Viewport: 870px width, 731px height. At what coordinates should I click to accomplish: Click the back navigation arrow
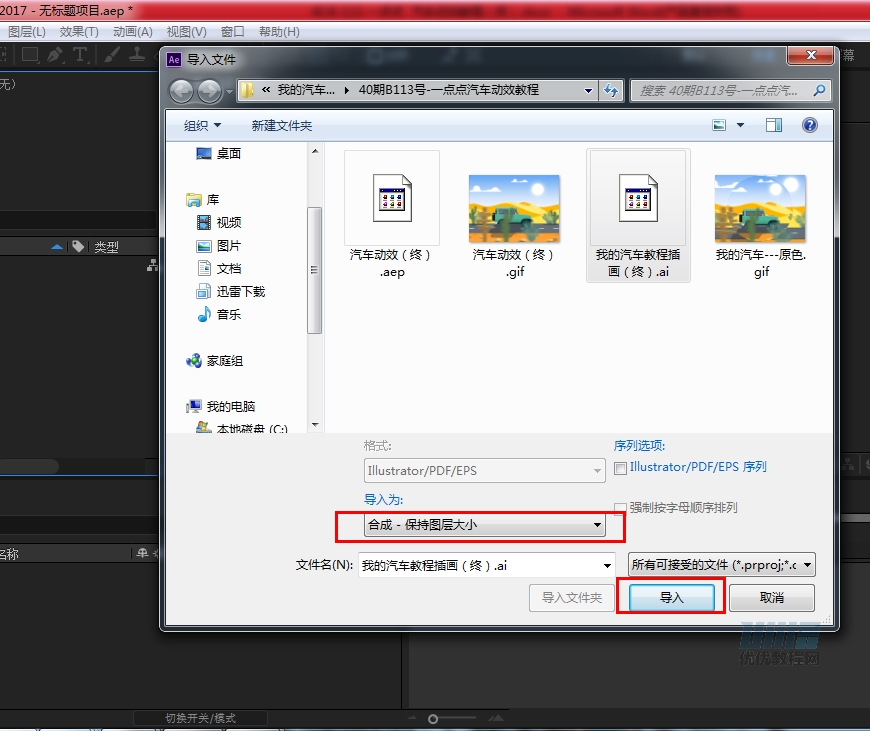coord(181,91)
